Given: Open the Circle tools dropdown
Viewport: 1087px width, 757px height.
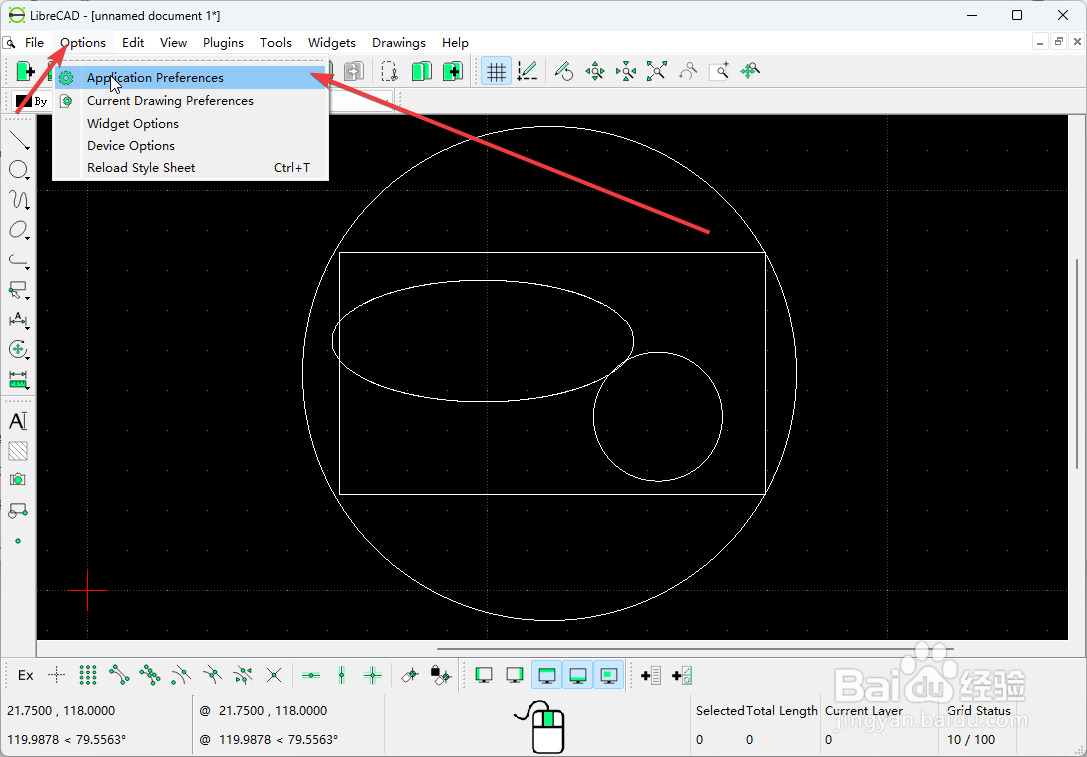Looking at the screenshot, I should tap(19, 170).
